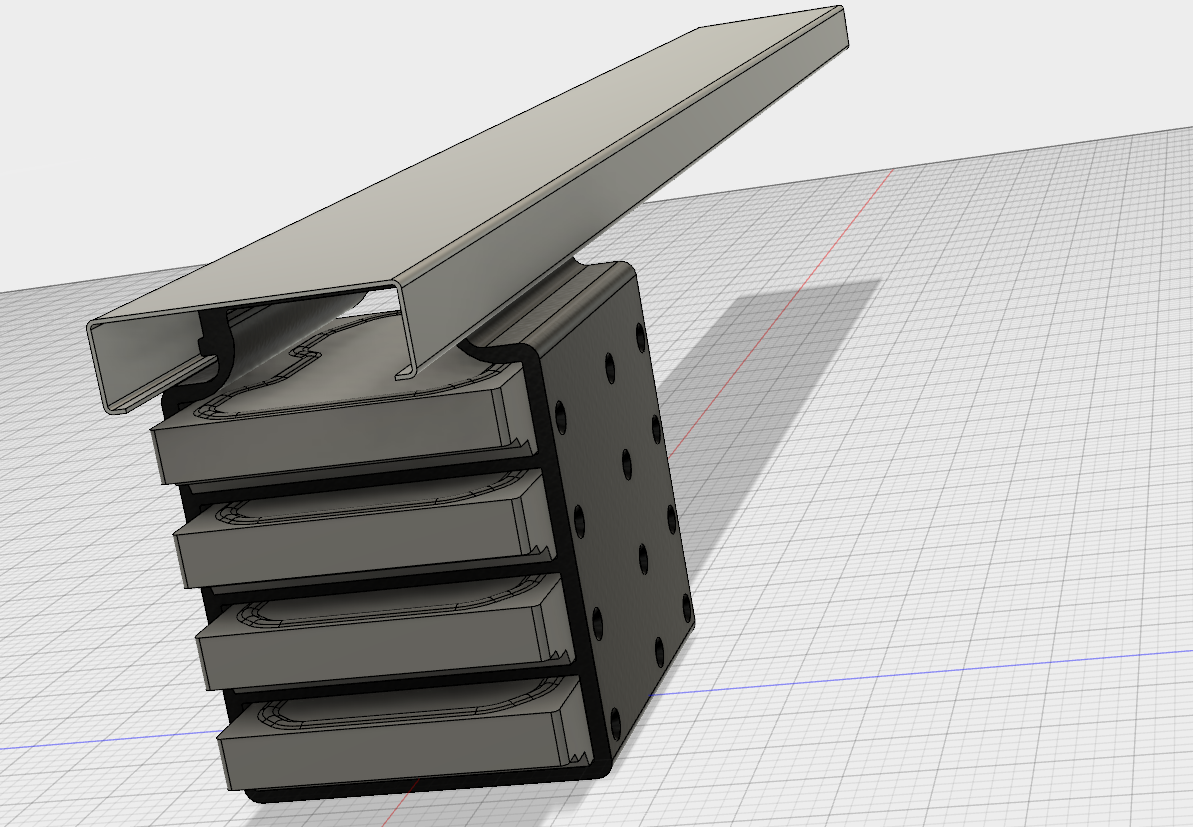The image size is (1193, 827).
Task: Select the front face of the second drive tray from top
Action: tap(354, 545)
